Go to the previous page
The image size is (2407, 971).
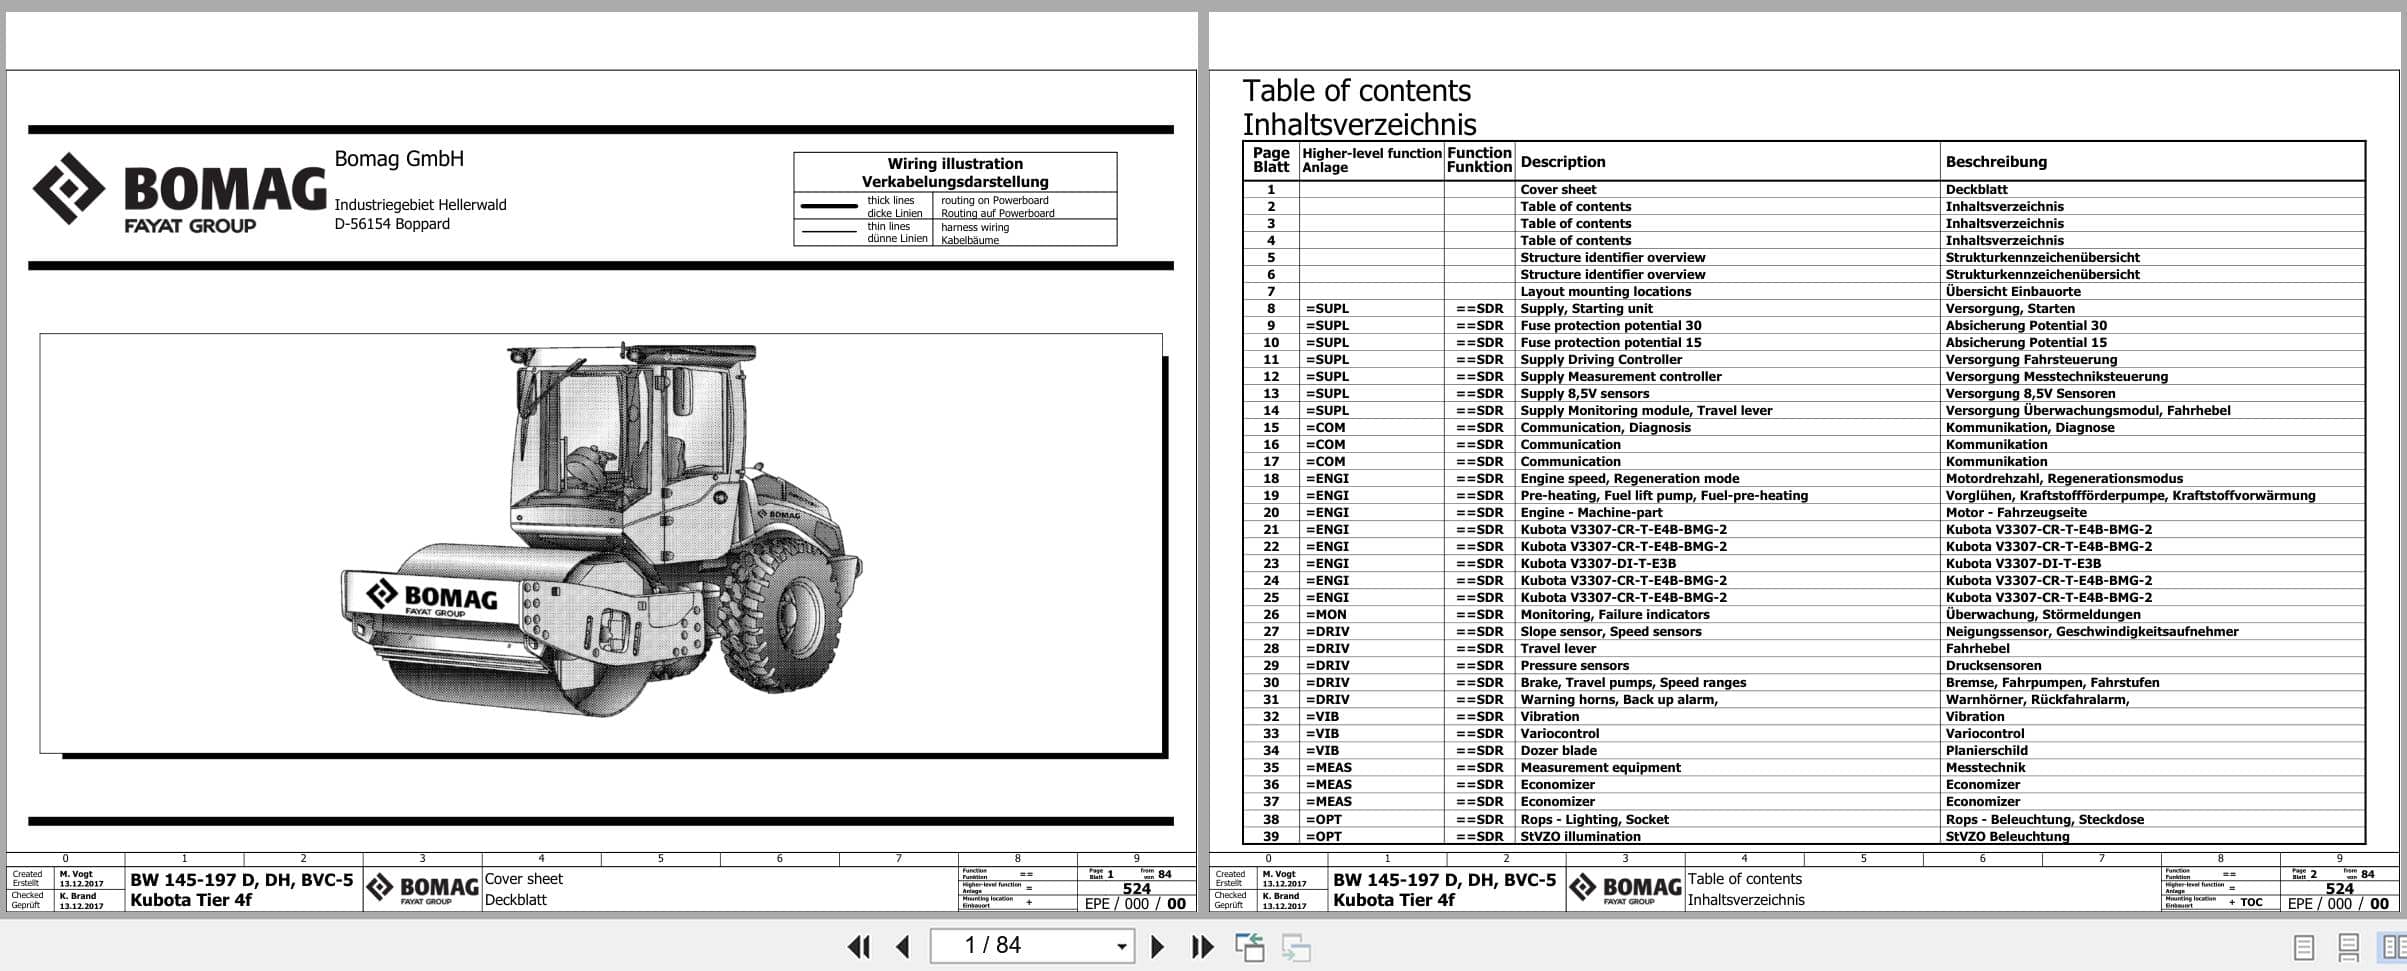(x=903, y=946)
